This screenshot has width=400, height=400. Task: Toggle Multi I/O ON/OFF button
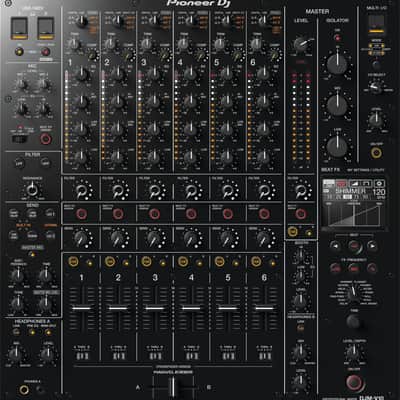pos(376,153)
